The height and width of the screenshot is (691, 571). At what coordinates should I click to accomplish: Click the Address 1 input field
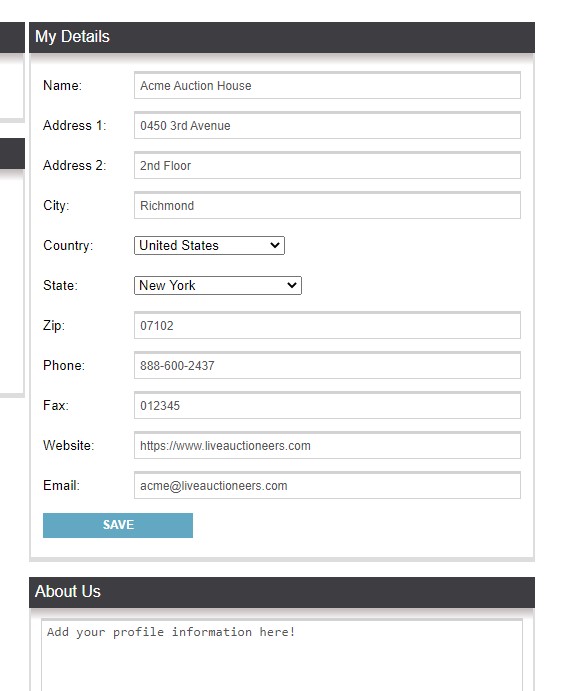[327, 126]
